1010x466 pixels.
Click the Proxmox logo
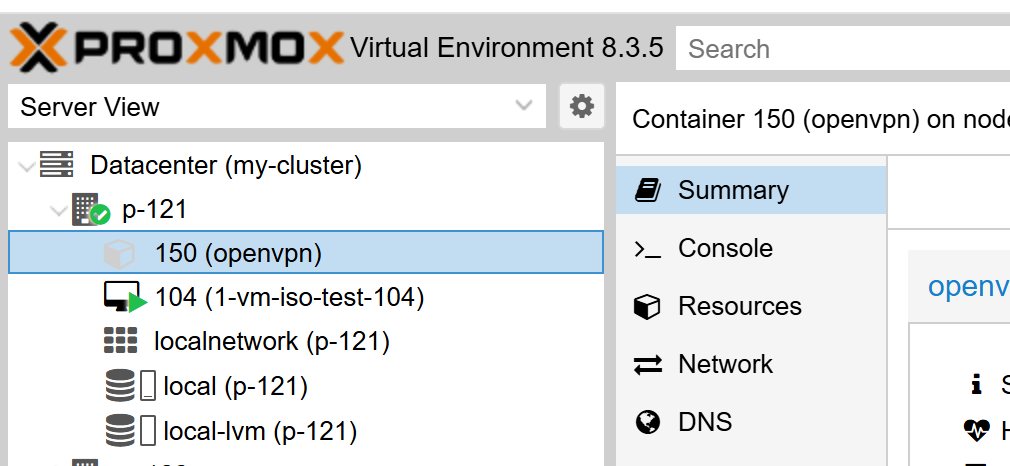tap(176, 47)
